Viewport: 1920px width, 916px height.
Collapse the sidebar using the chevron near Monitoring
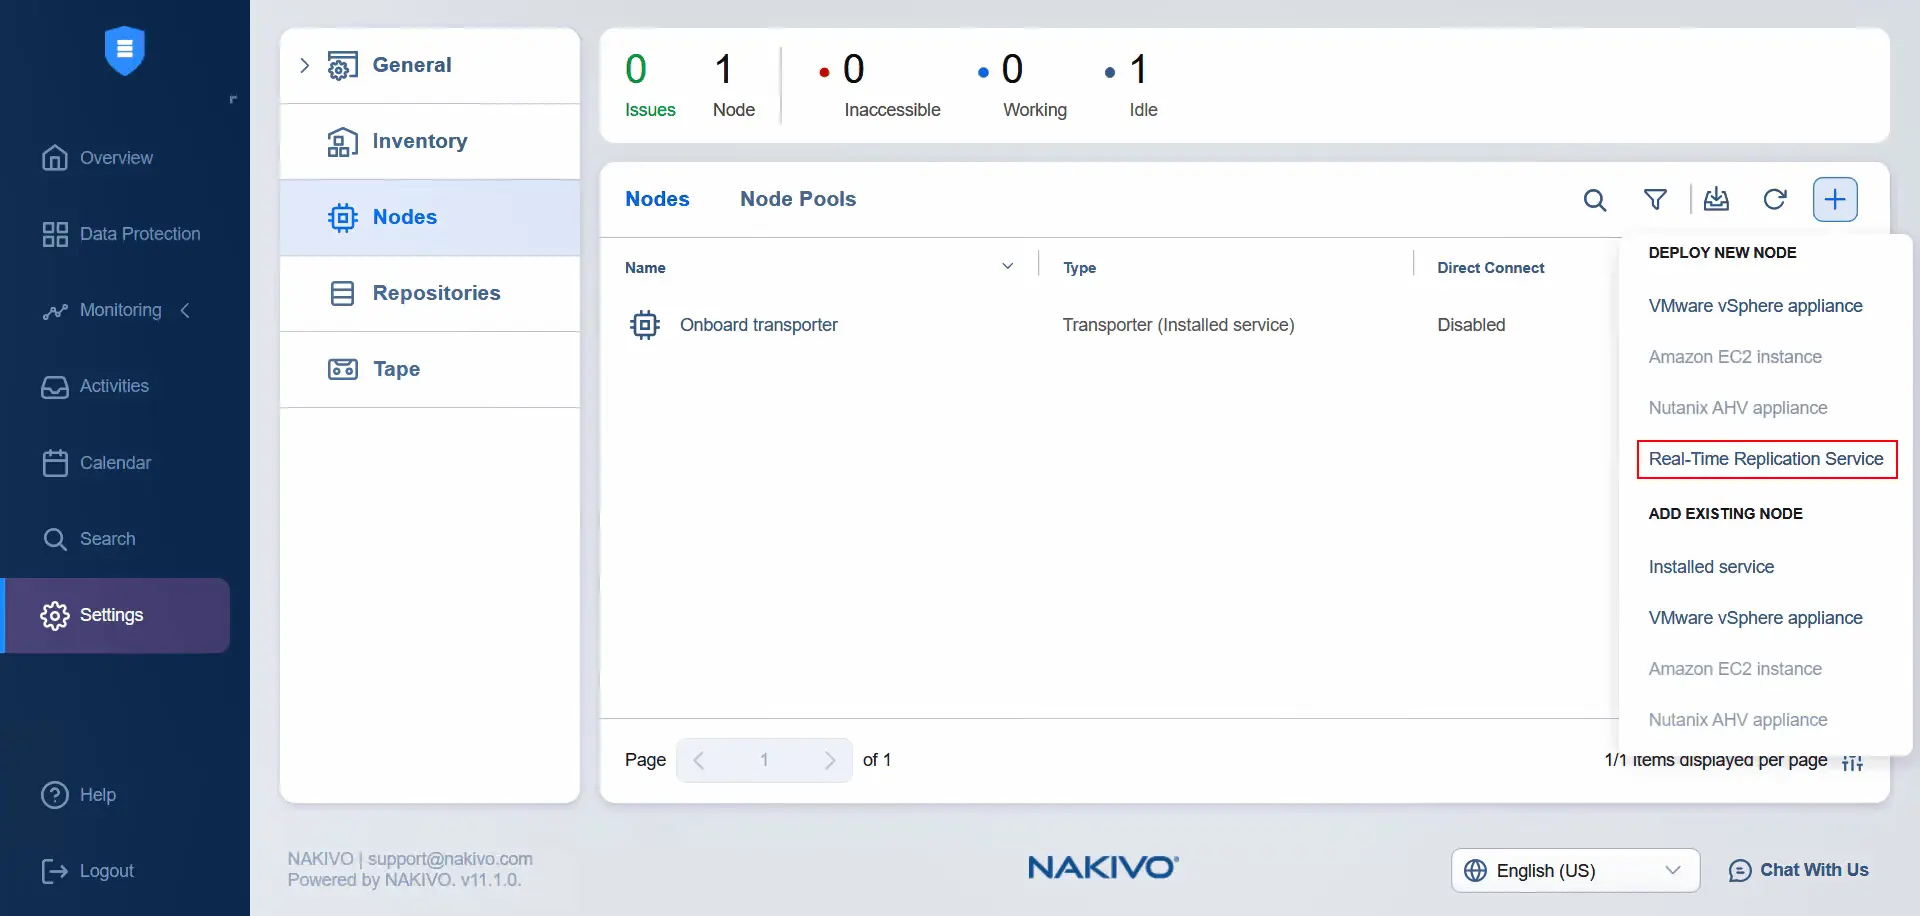point(185,310)
